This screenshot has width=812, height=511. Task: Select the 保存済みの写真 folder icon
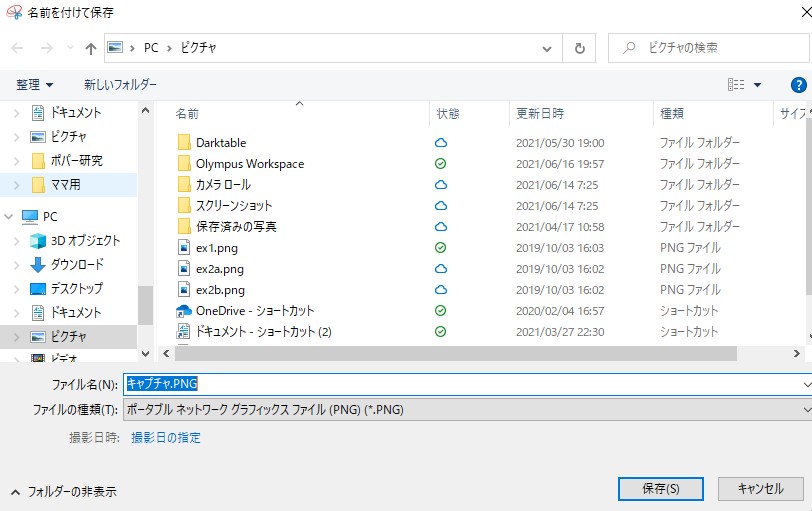click(x=184, y=226)
